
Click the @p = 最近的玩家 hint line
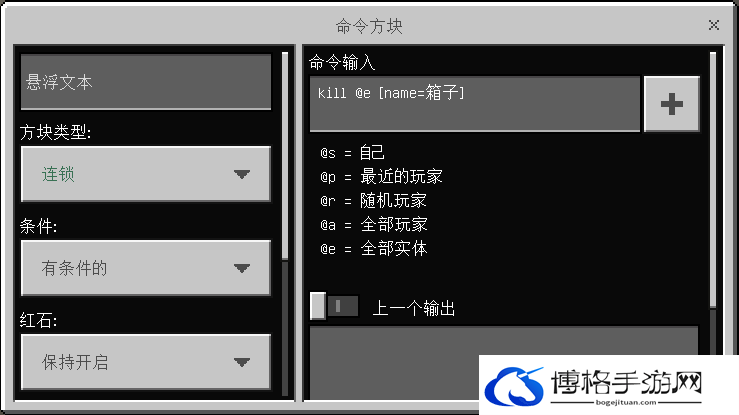click(x=381, y=177)
